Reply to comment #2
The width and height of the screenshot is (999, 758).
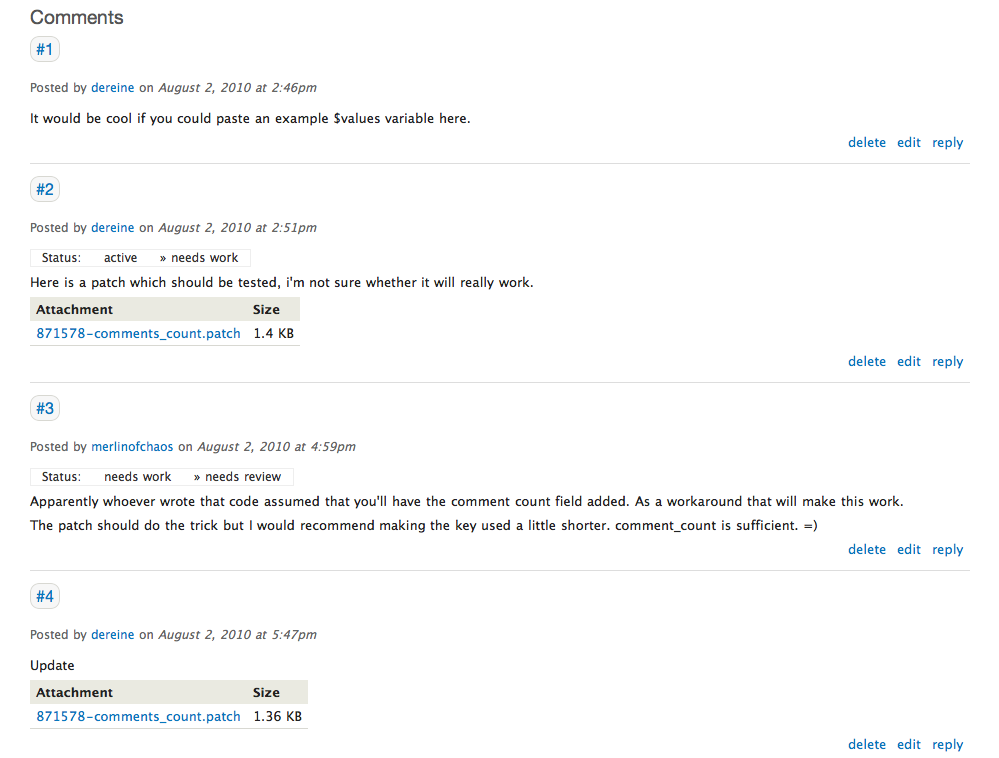[947, 362]
